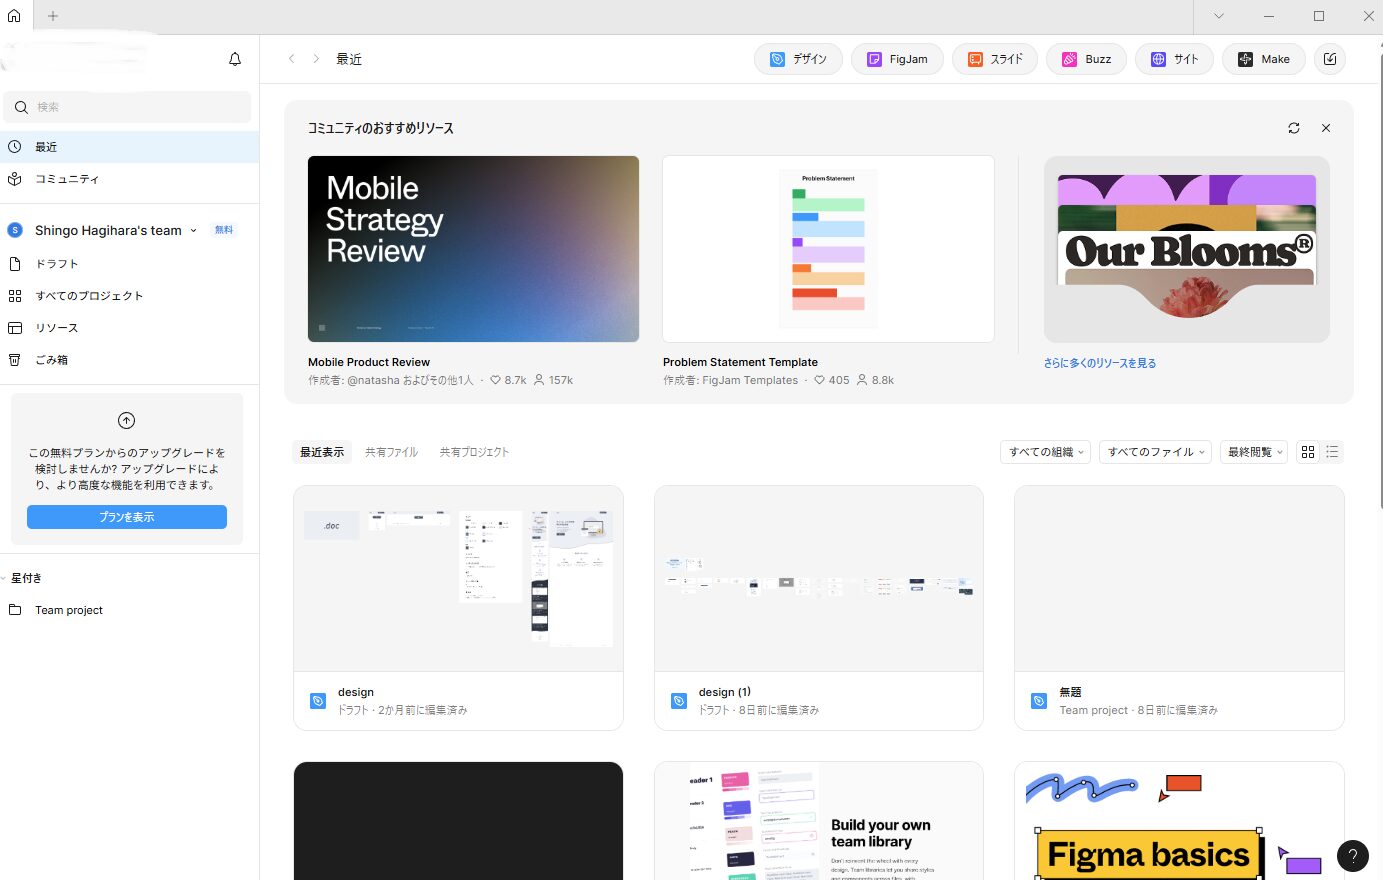Image resolution: width=1383 pixels, height=880 pixels.
Task: Switch to the 共有ファイル tab
Action: pos(391,452)
